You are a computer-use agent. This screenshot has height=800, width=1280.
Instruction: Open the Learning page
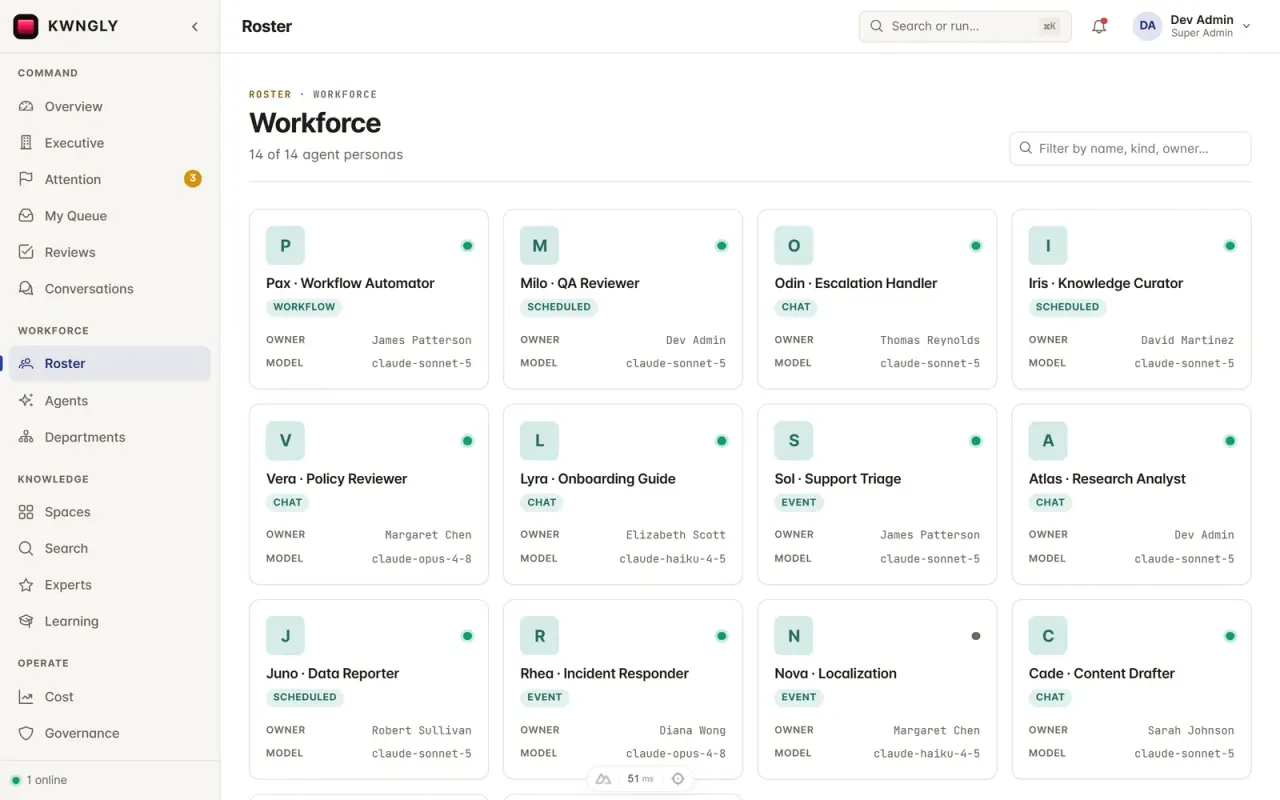(x=110, y=621)
